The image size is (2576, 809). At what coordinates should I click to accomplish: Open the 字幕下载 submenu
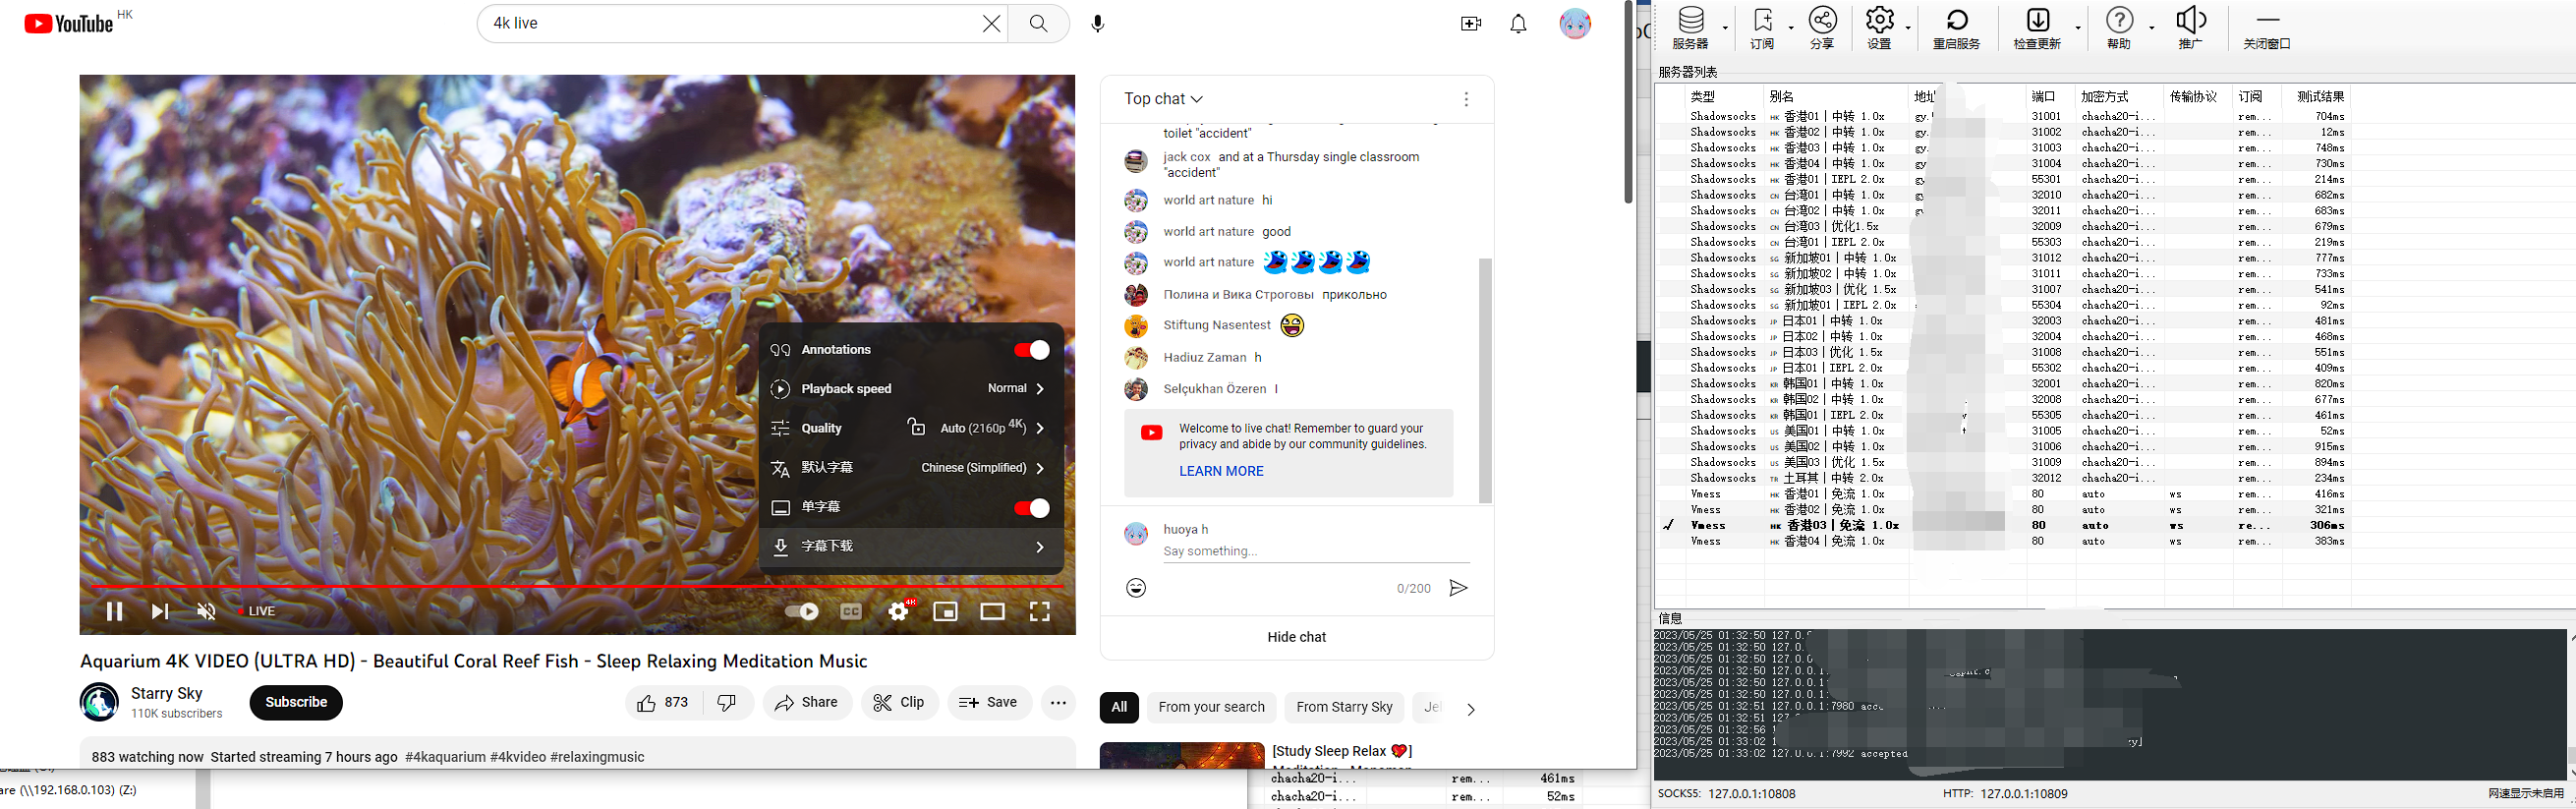[910, 546]
